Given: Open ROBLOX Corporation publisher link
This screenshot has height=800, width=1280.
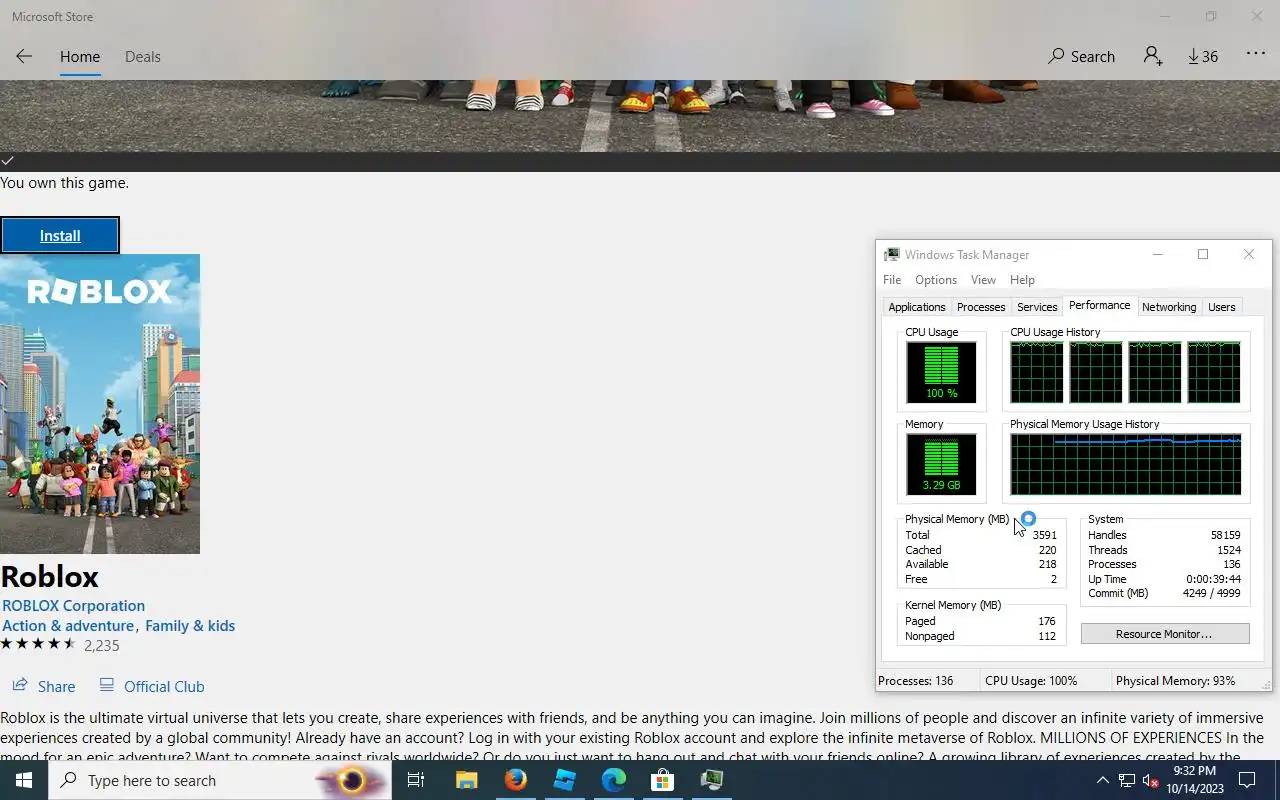Looking at the screenshot, I should coord(73,605).
